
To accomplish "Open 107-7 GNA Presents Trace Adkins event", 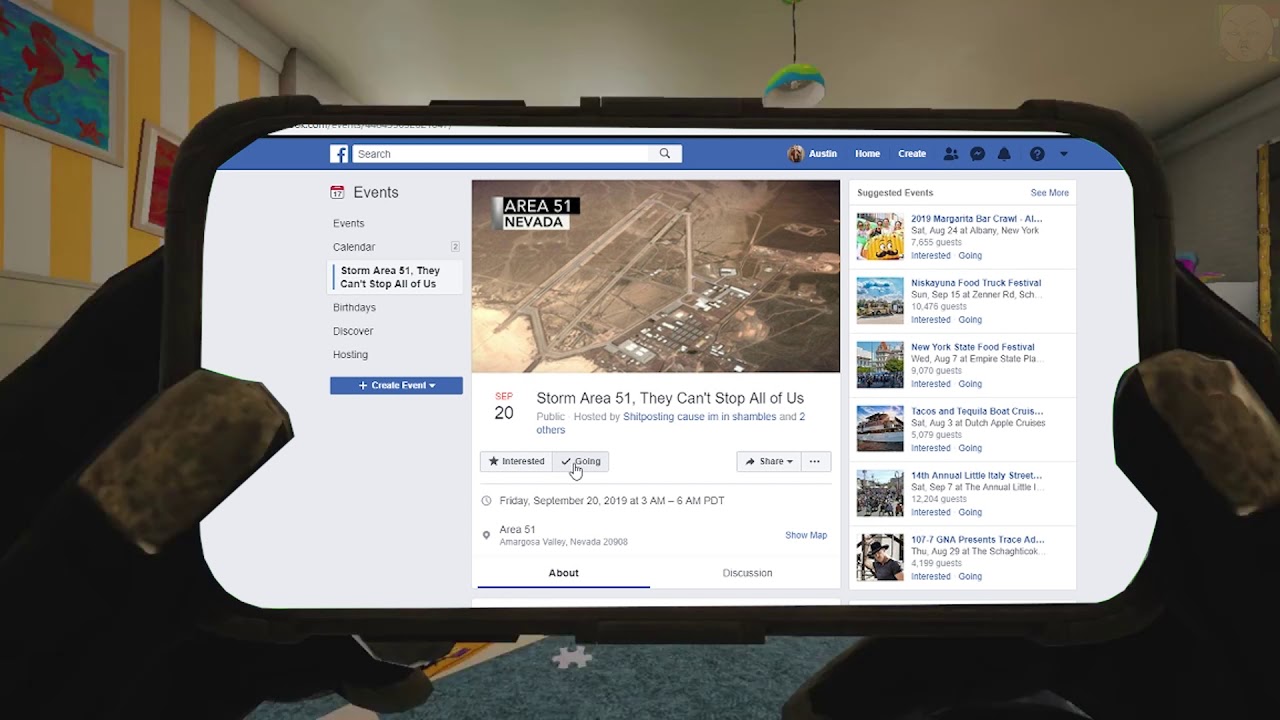I will [x=977, y=539].
